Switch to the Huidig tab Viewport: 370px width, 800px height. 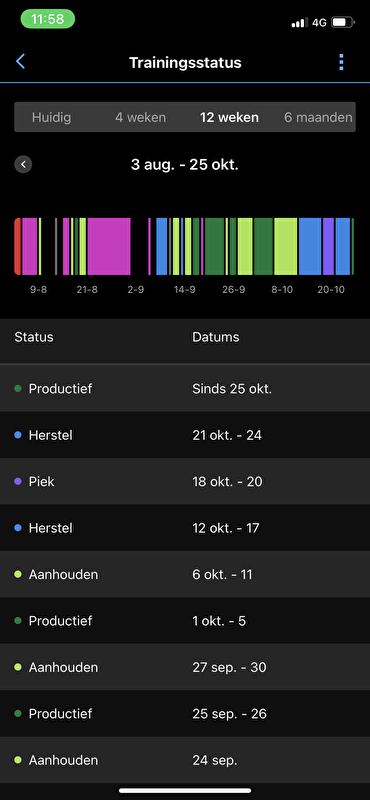[52, 117]
